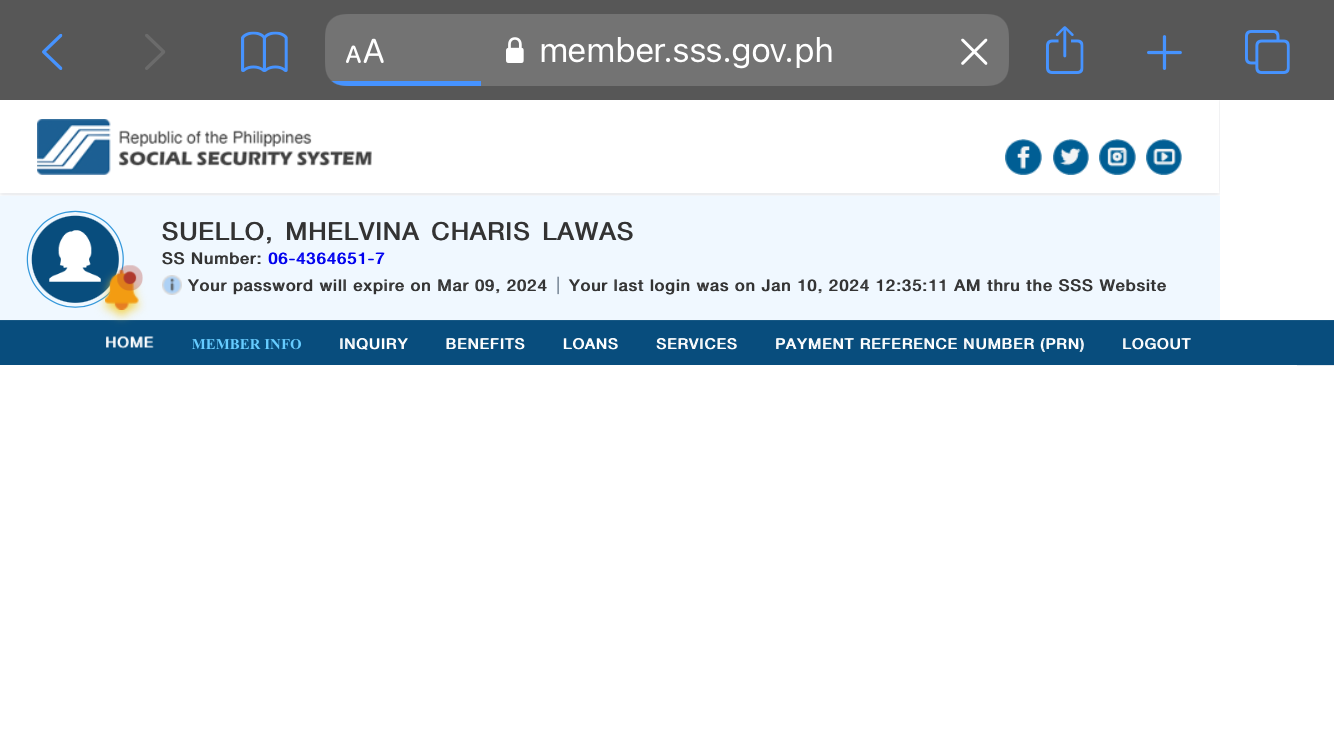Open the AA reader view options
This screenshot has height=750, width=1334.
[x=365, y=53]
